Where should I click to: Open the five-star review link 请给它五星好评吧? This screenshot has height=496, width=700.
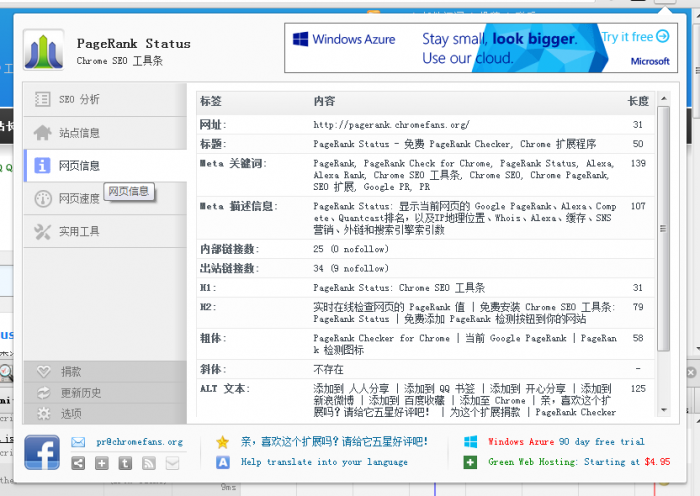coord(334,442)
